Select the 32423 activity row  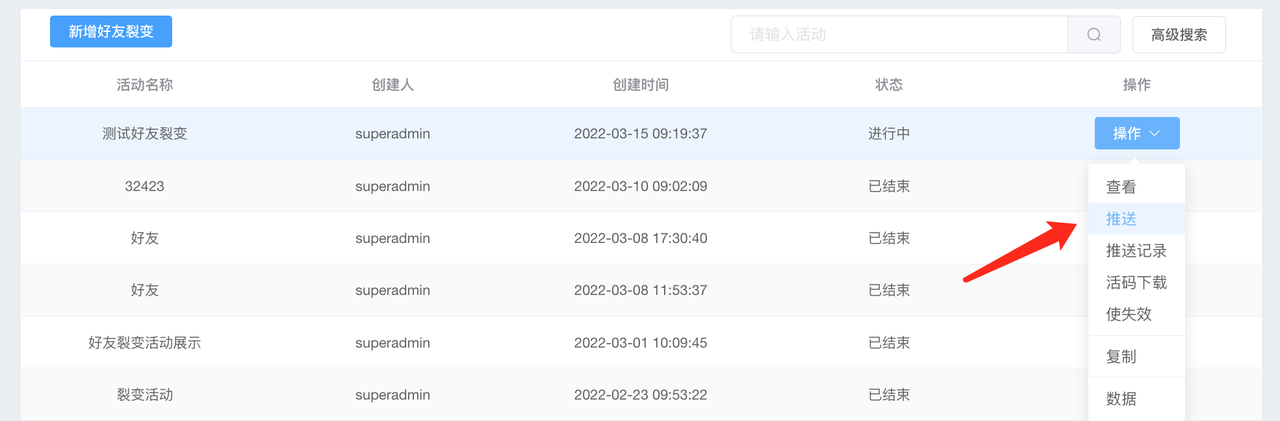click(x=641, y=186)
